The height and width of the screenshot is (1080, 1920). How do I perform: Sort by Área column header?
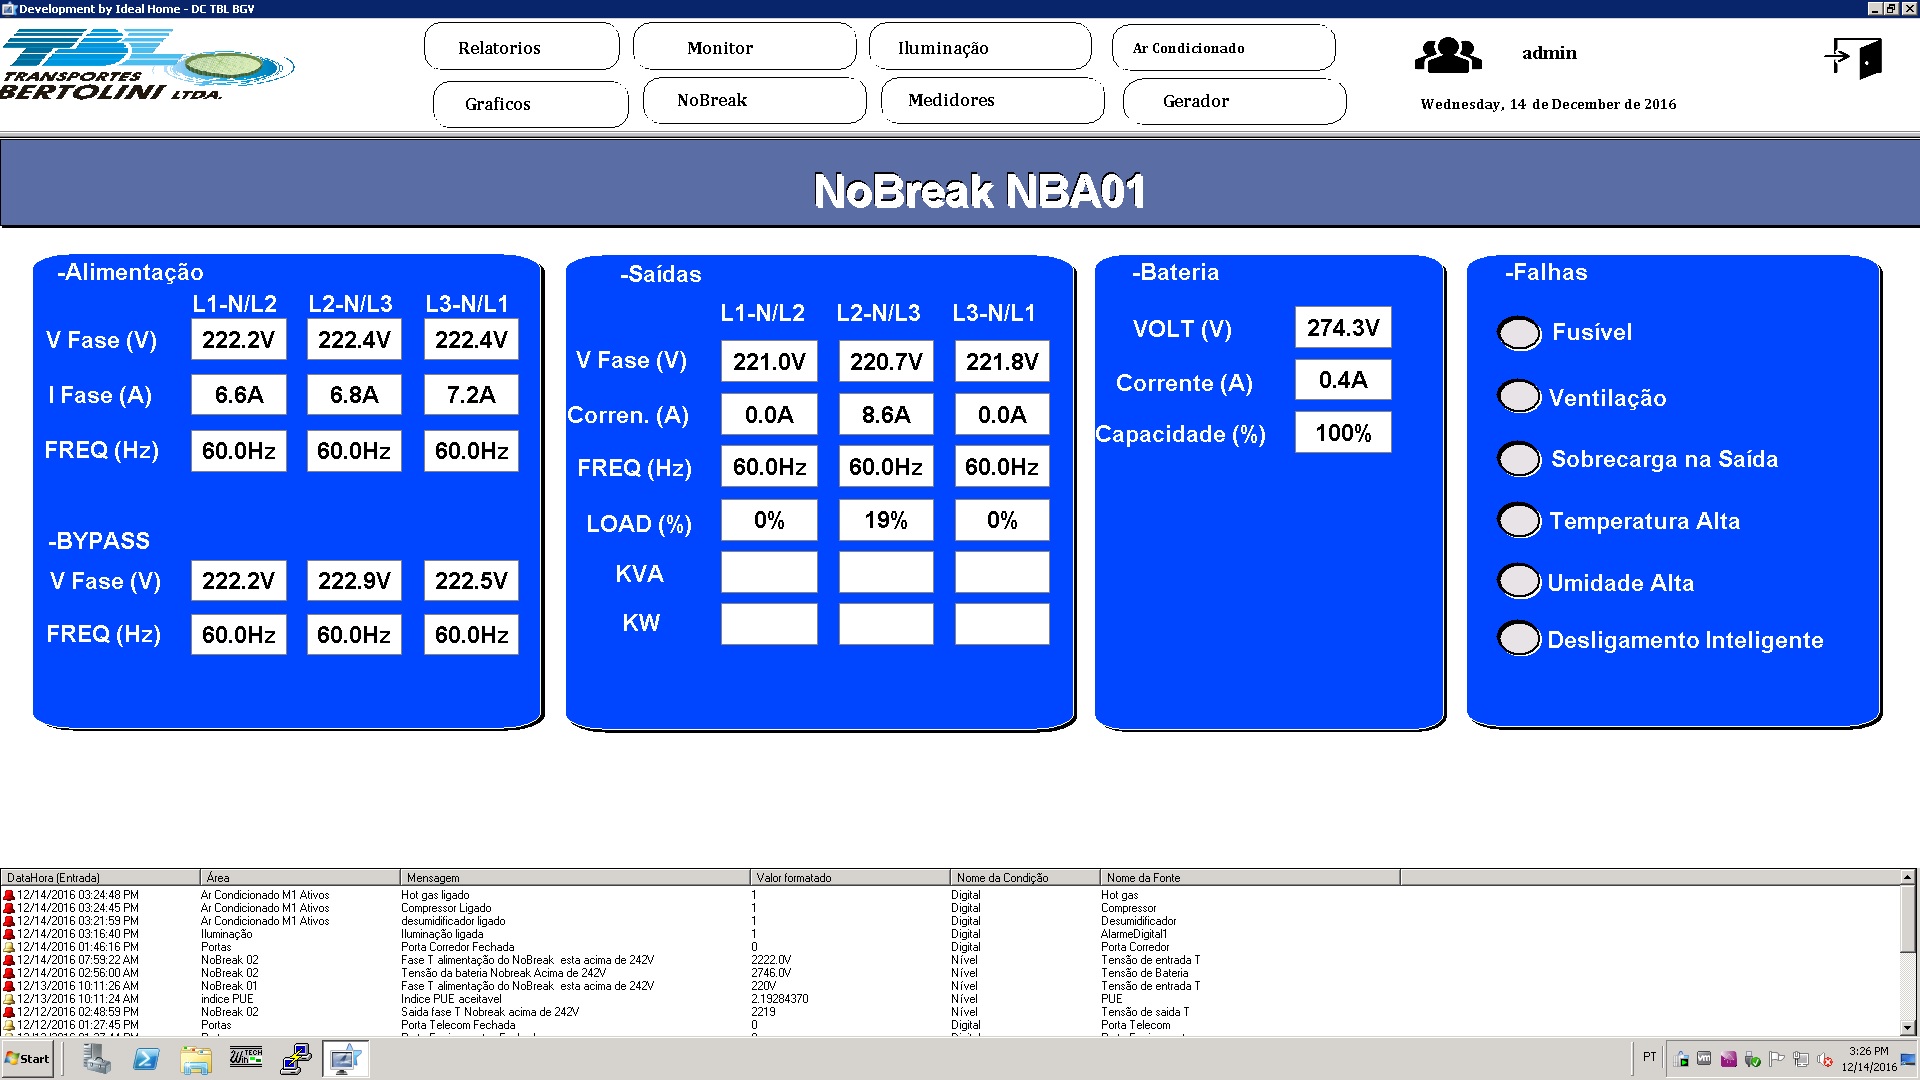tap(300, 878)
